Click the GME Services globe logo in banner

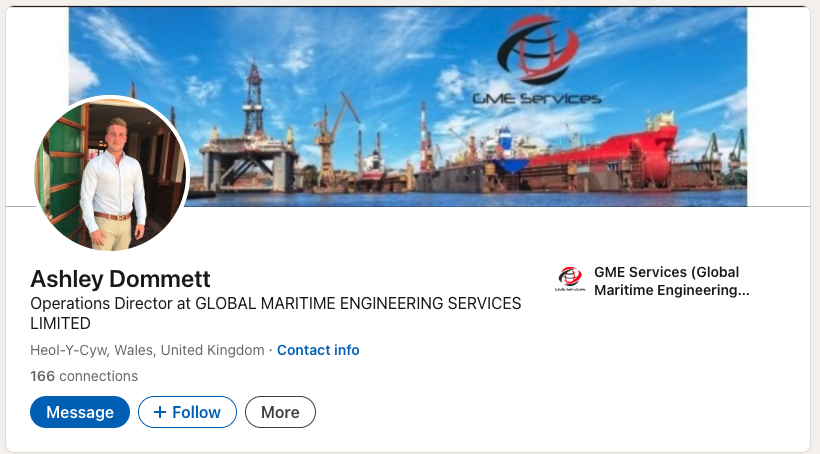538,50
